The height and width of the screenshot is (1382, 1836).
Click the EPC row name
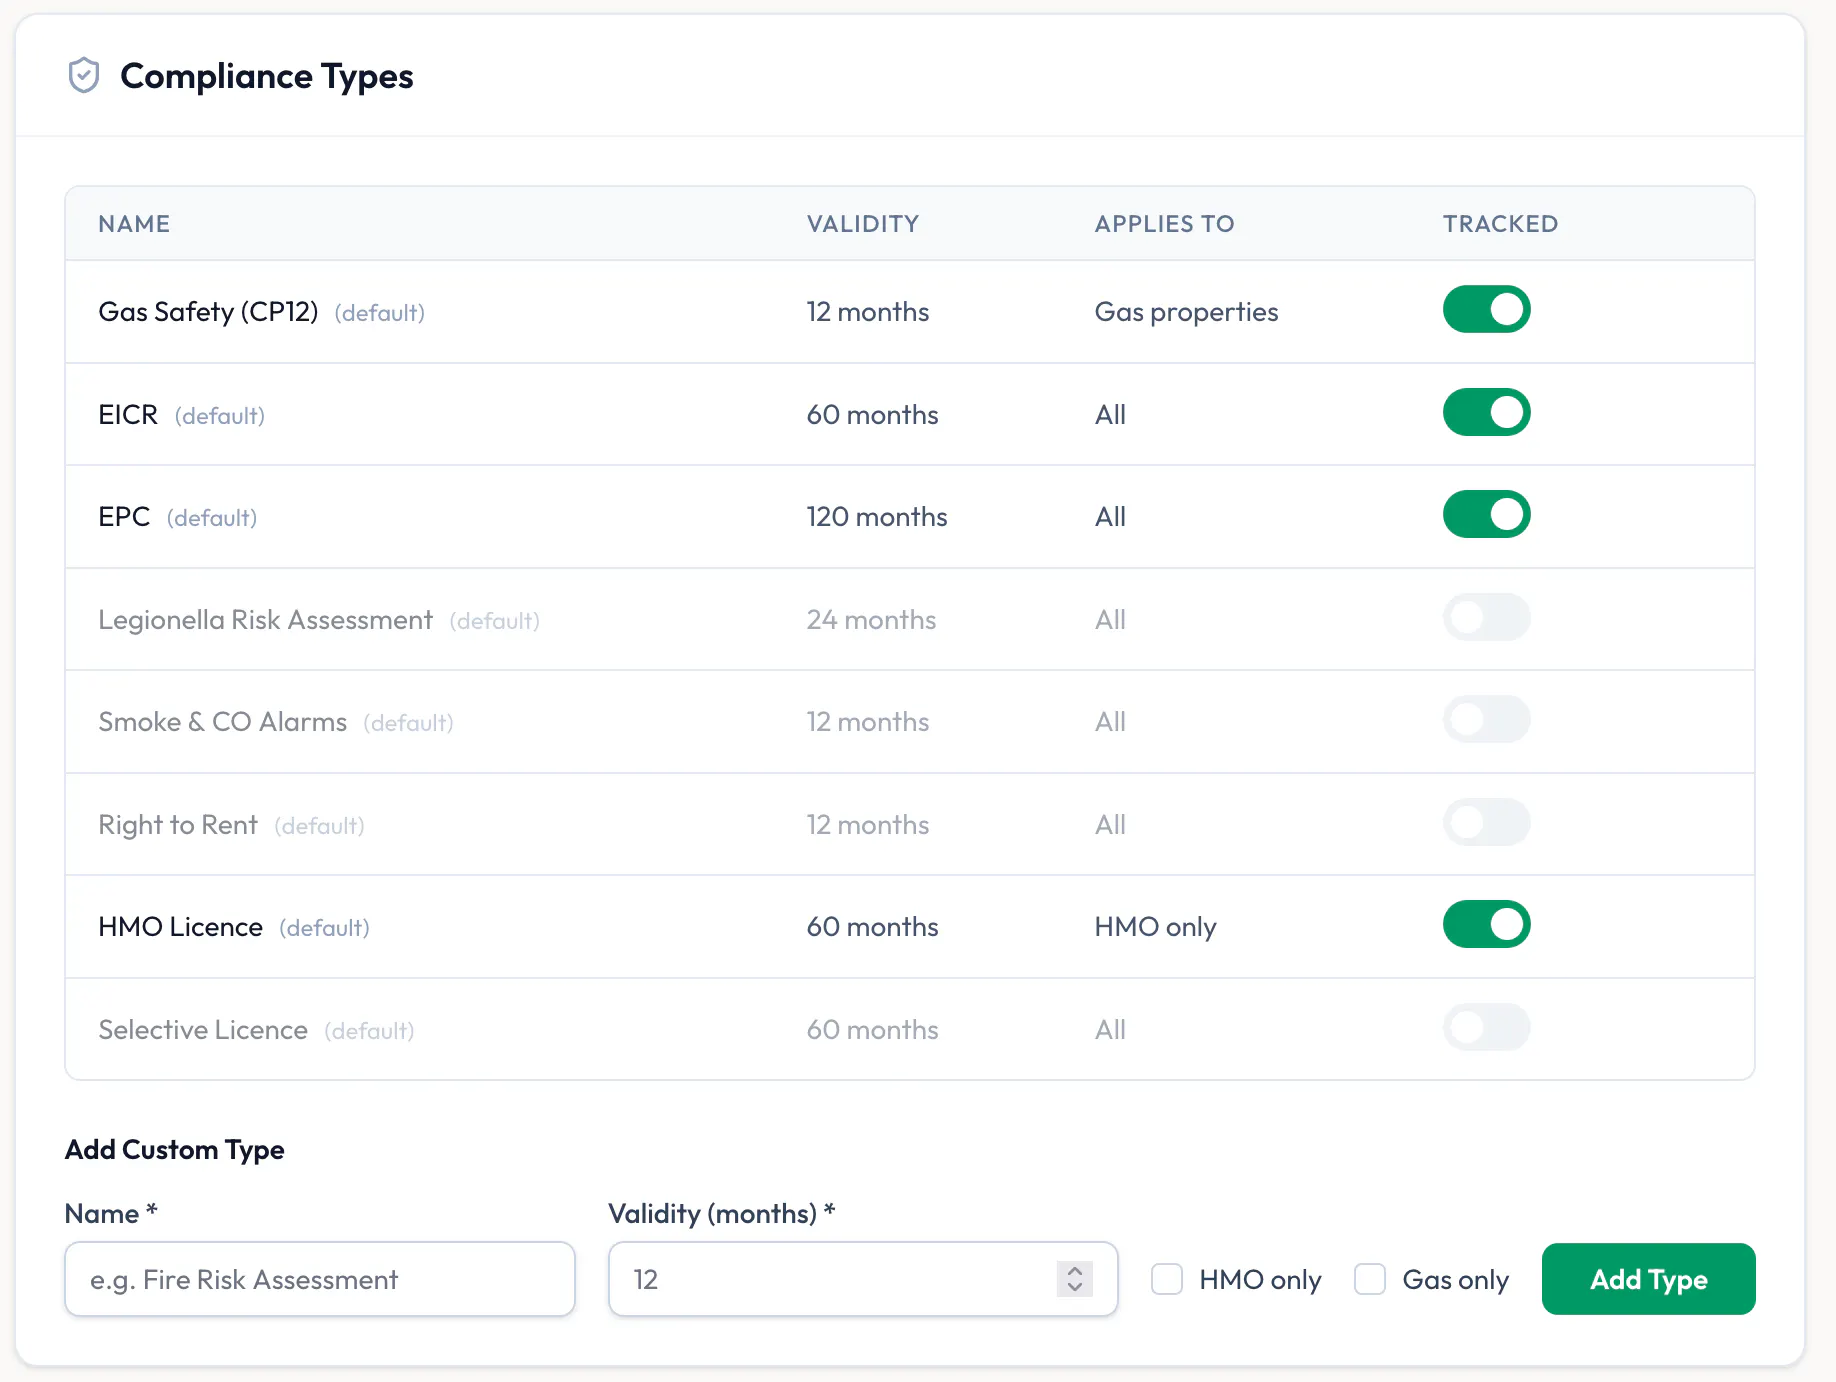click(124, 517)
